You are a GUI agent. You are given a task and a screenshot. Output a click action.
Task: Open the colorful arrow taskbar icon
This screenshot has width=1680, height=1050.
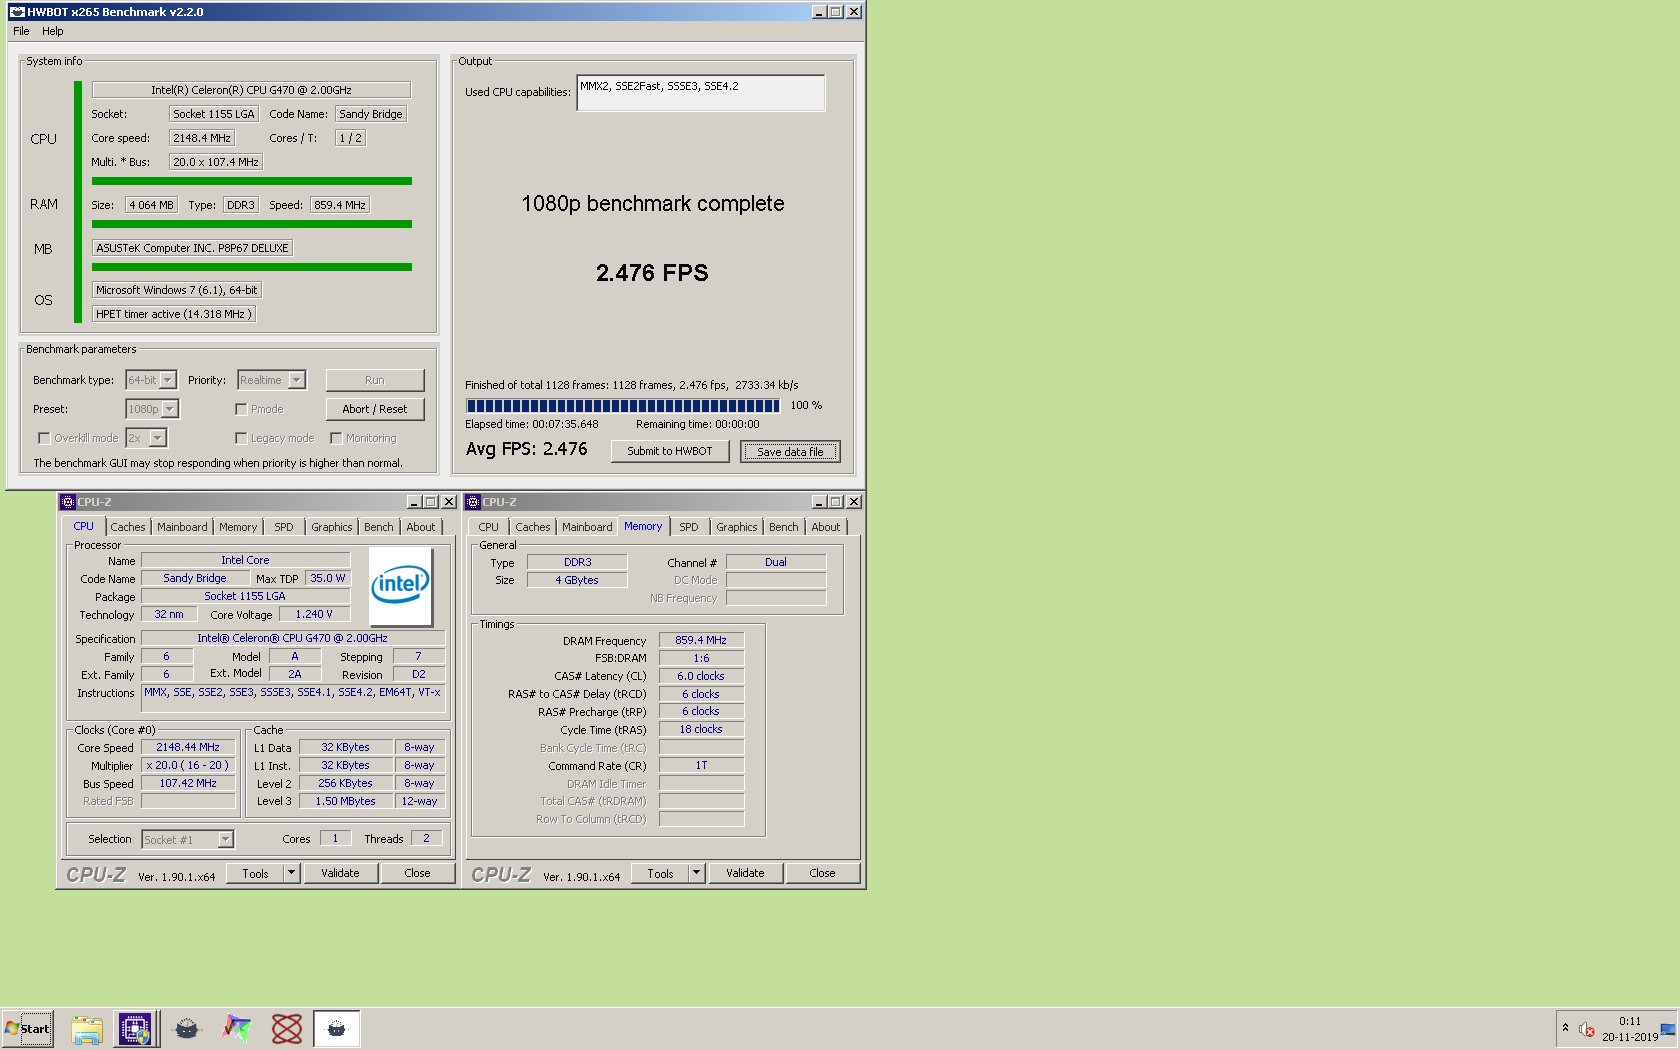coord(237,1029)
